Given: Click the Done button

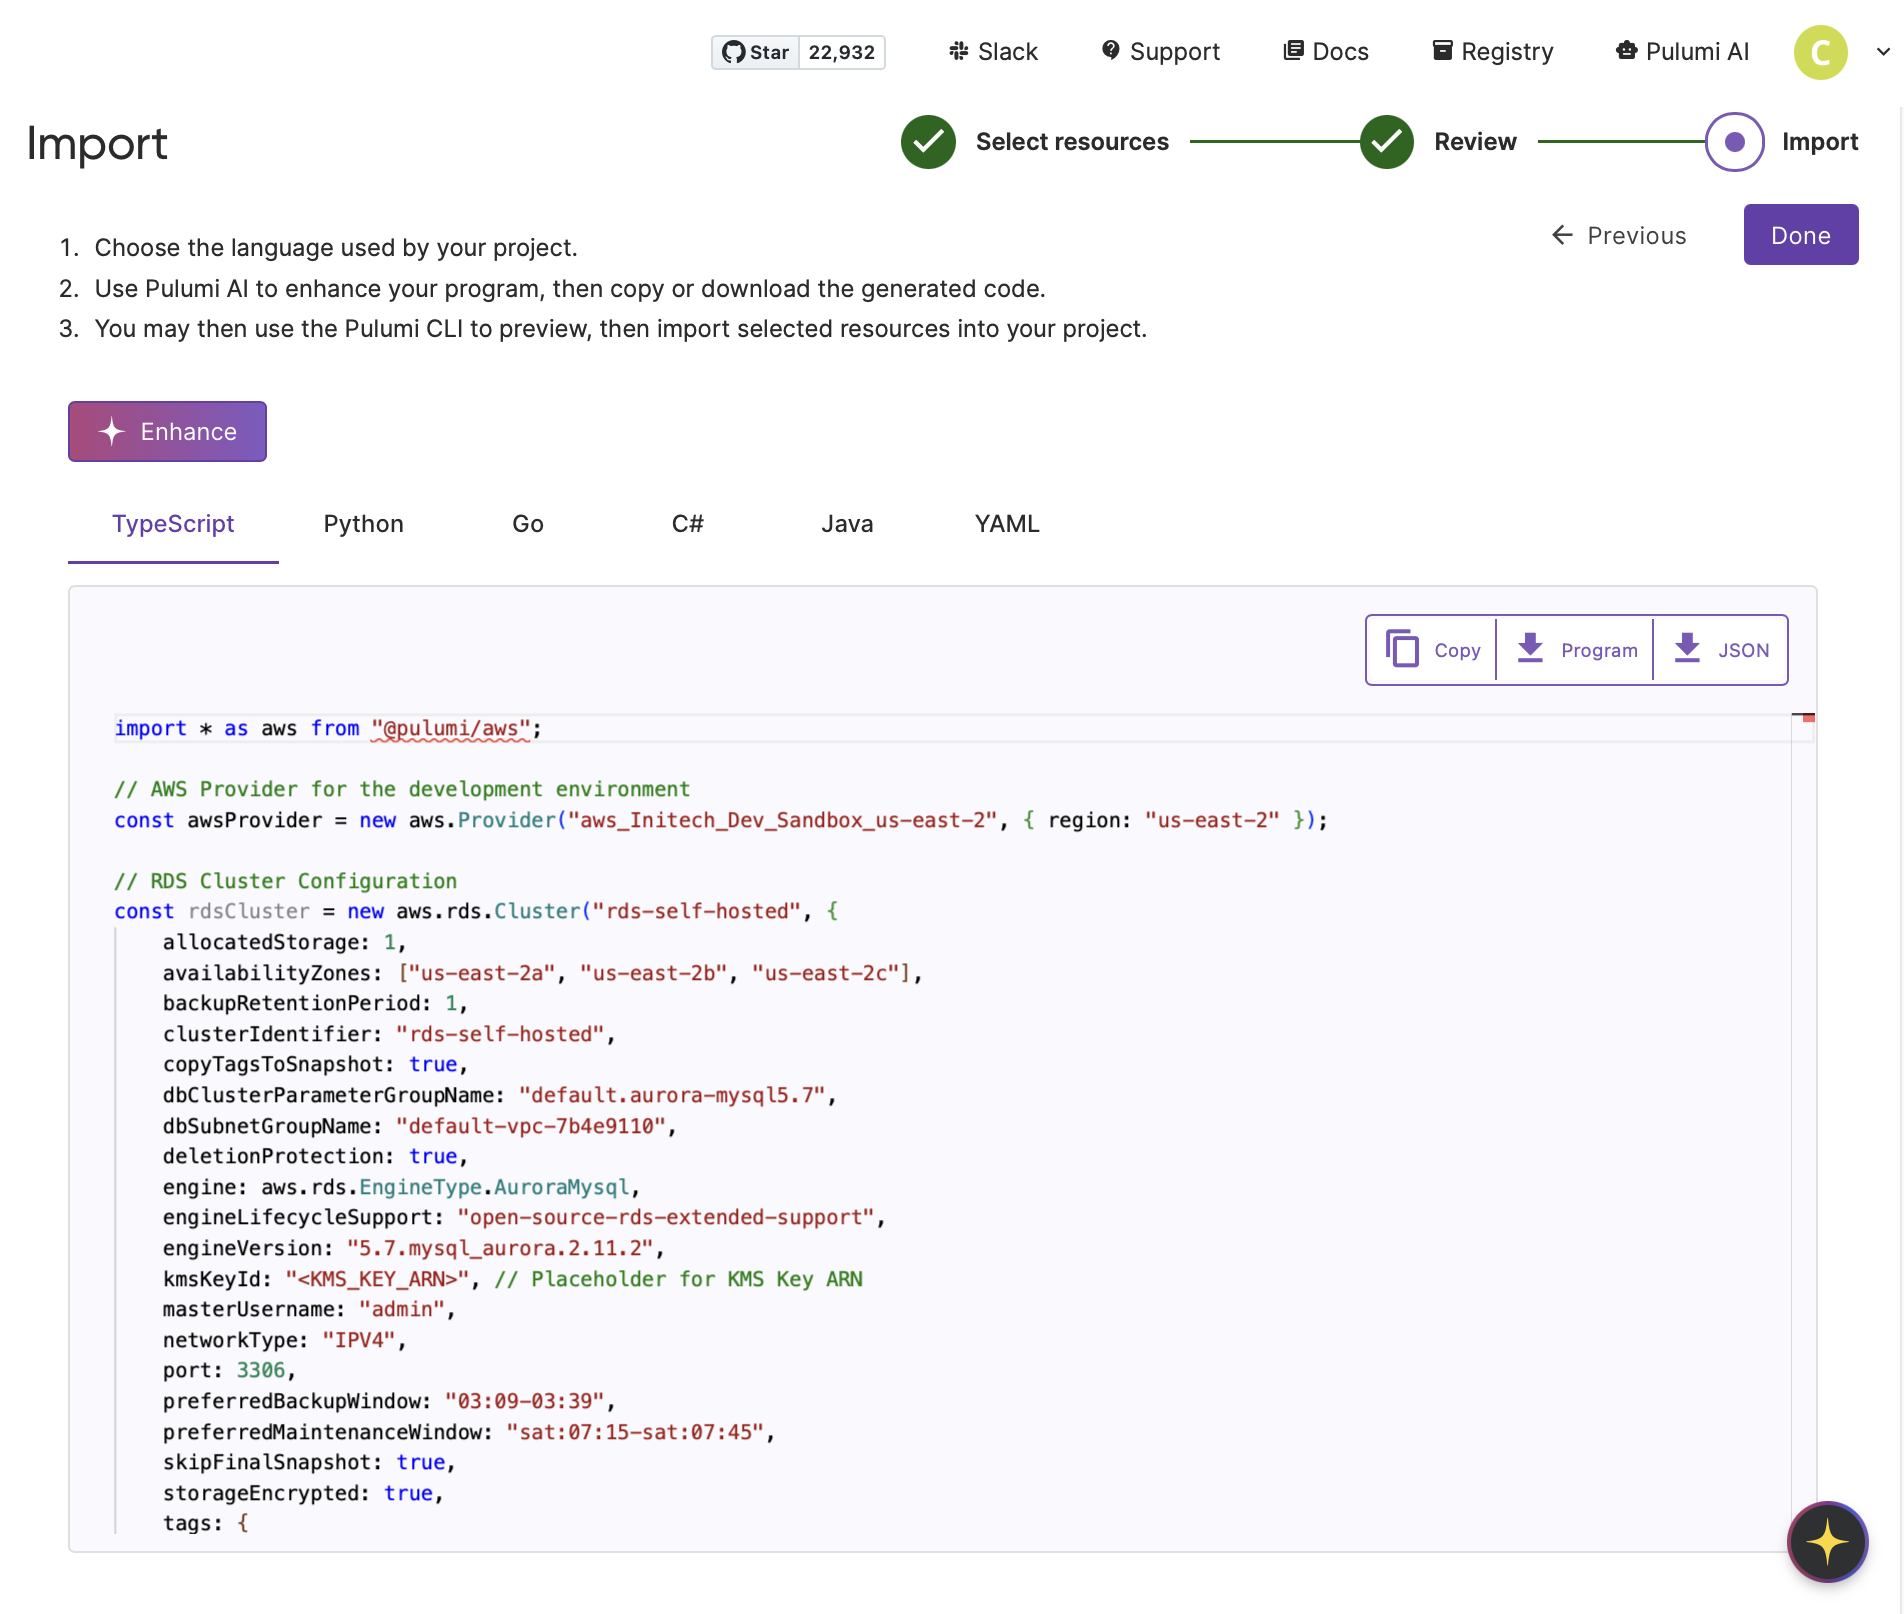Looking at the screenshot, I should click(1800, 235).
